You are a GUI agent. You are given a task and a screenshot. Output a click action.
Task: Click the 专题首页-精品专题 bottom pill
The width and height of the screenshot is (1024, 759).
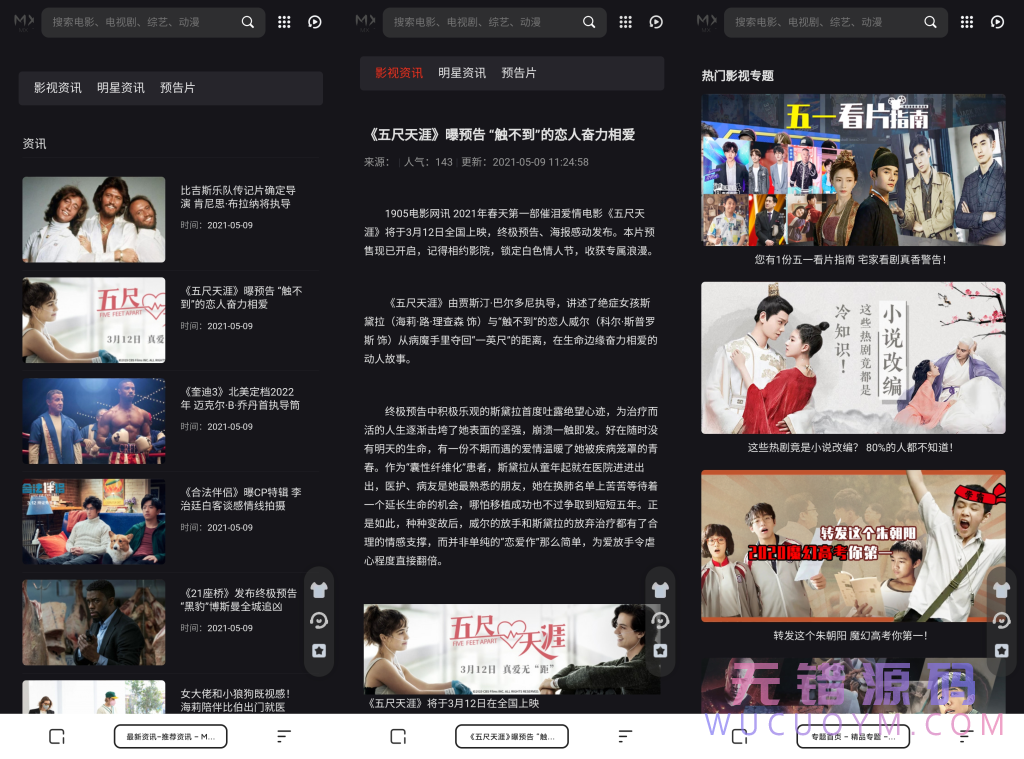coord(853,735)
